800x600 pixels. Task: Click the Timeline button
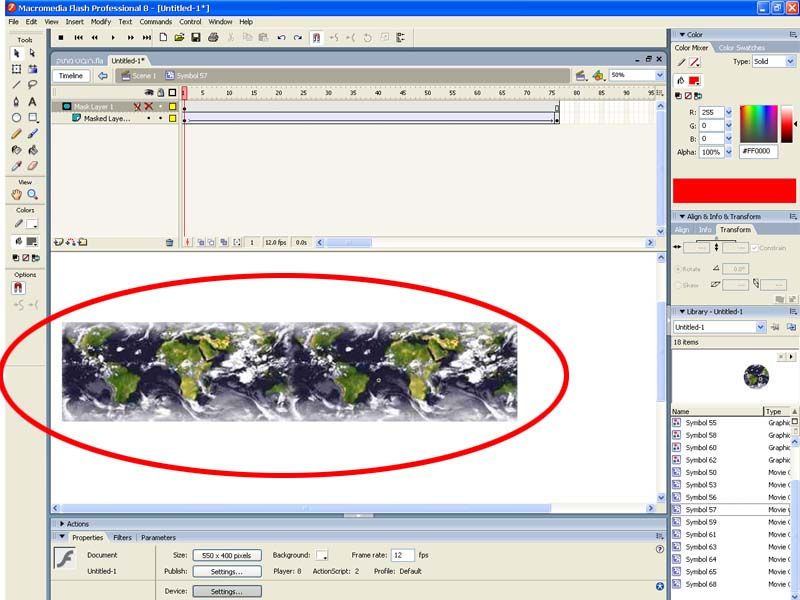(71, 76)
